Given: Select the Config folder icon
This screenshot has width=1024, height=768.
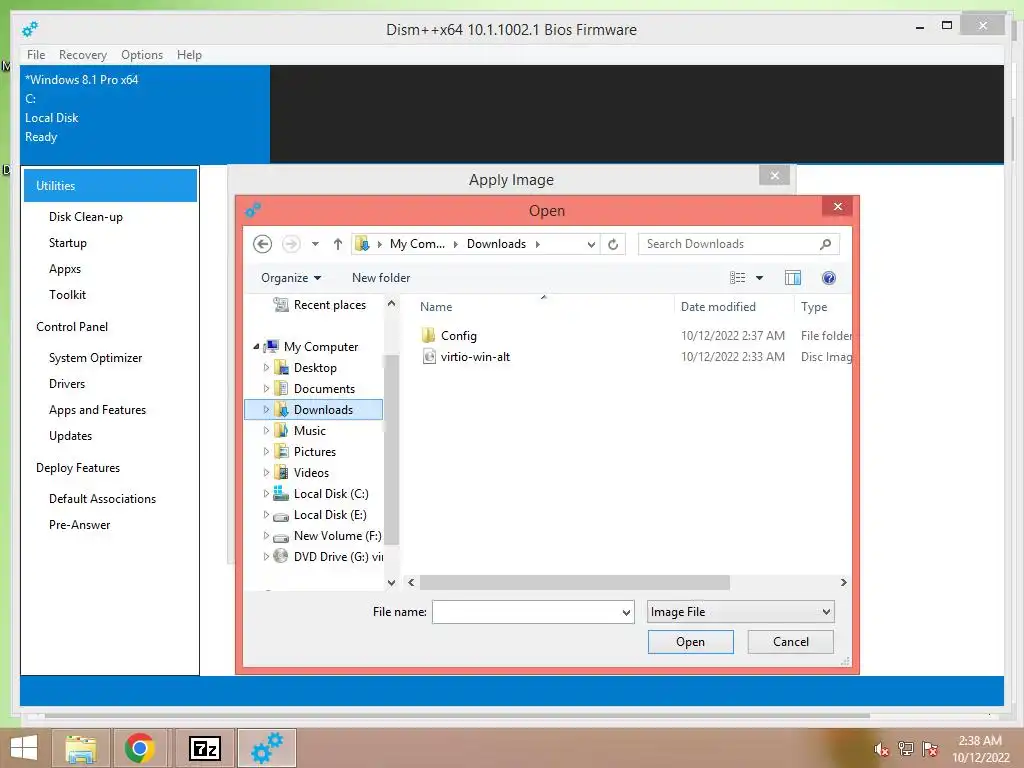Looking at the screenshot, I should tap(428, 336).
